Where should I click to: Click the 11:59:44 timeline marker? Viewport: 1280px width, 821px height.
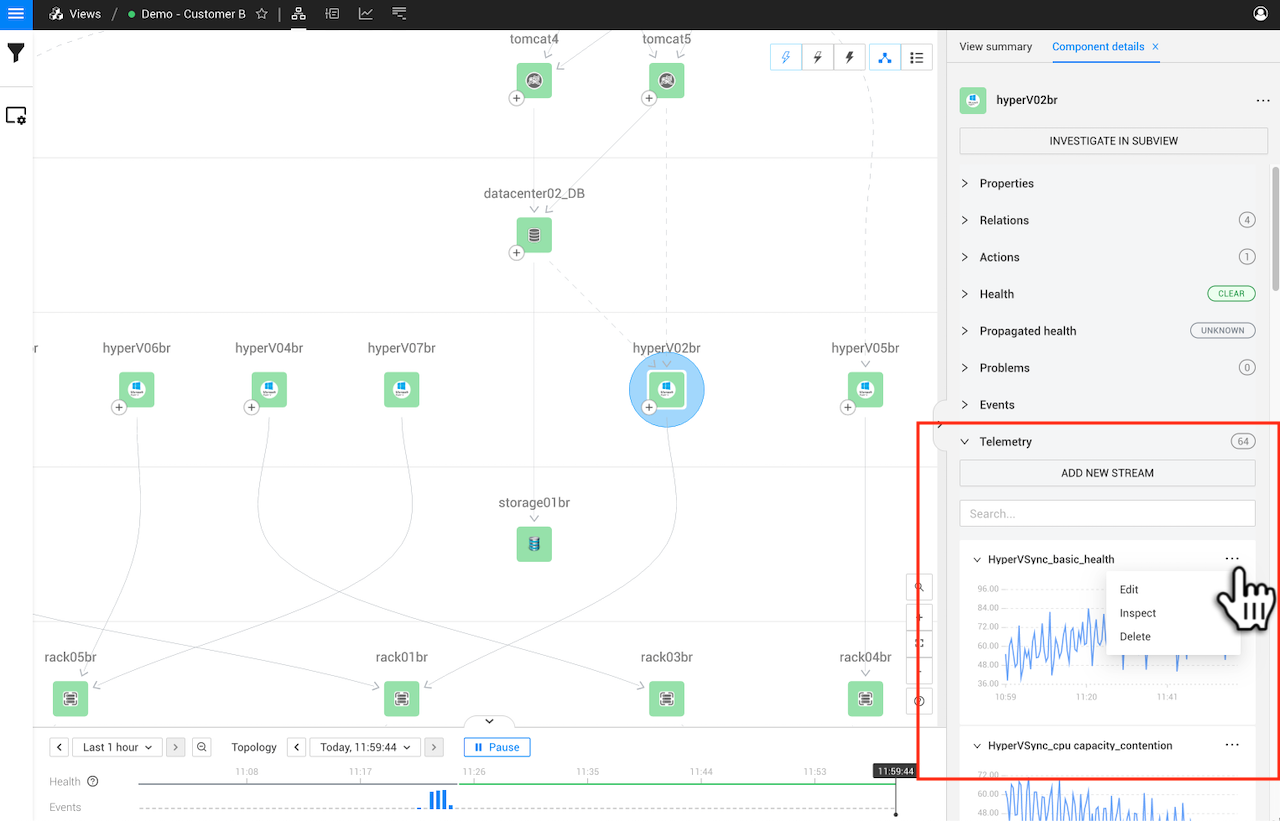[894, 771]
